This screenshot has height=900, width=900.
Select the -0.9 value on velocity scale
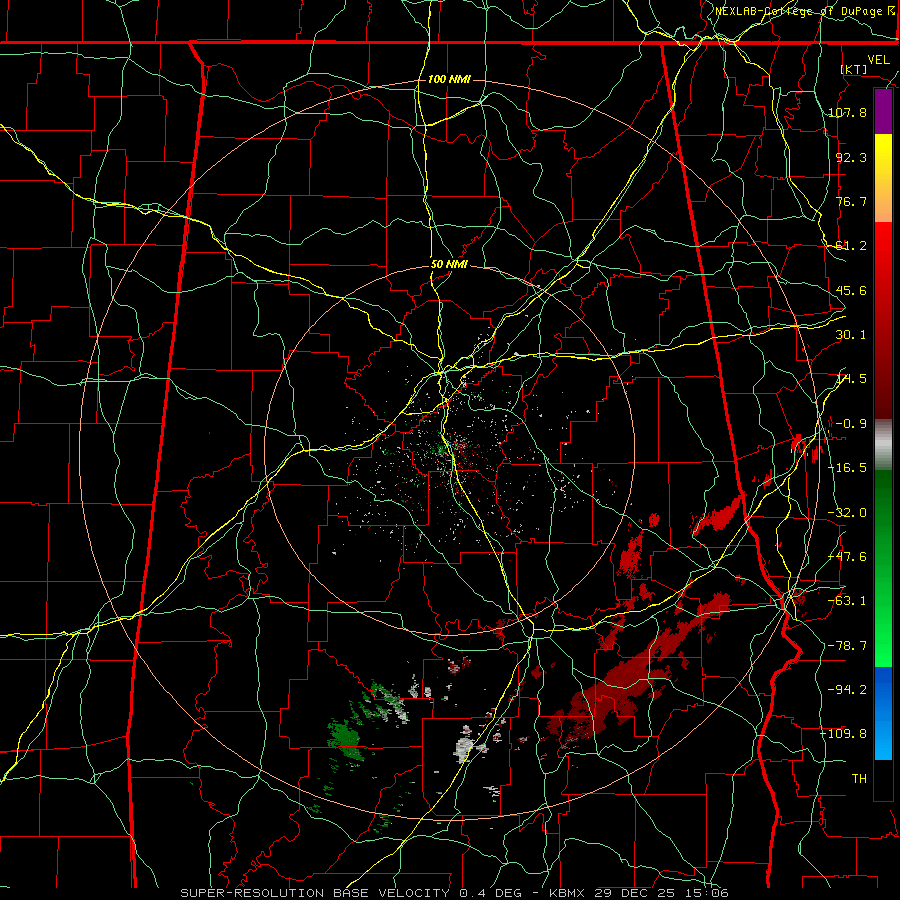click(851, 424)
